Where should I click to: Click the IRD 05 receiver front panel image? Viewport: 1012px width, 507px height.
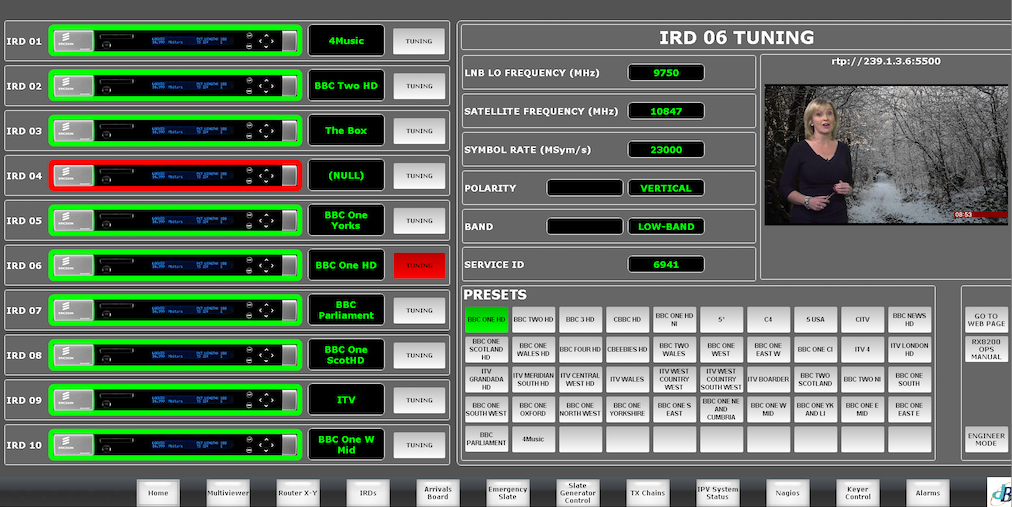click(x=176, y=220)
